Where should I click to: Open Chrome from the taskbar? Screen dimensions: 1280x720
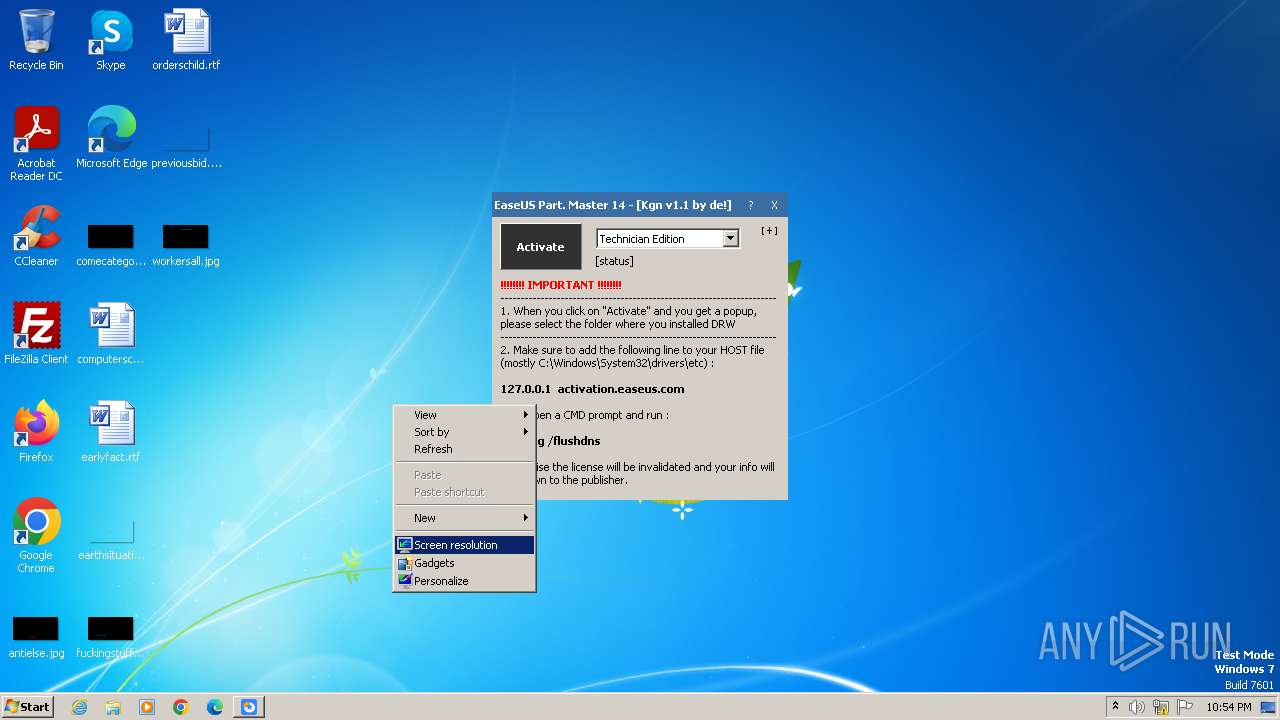click(181, 707)
